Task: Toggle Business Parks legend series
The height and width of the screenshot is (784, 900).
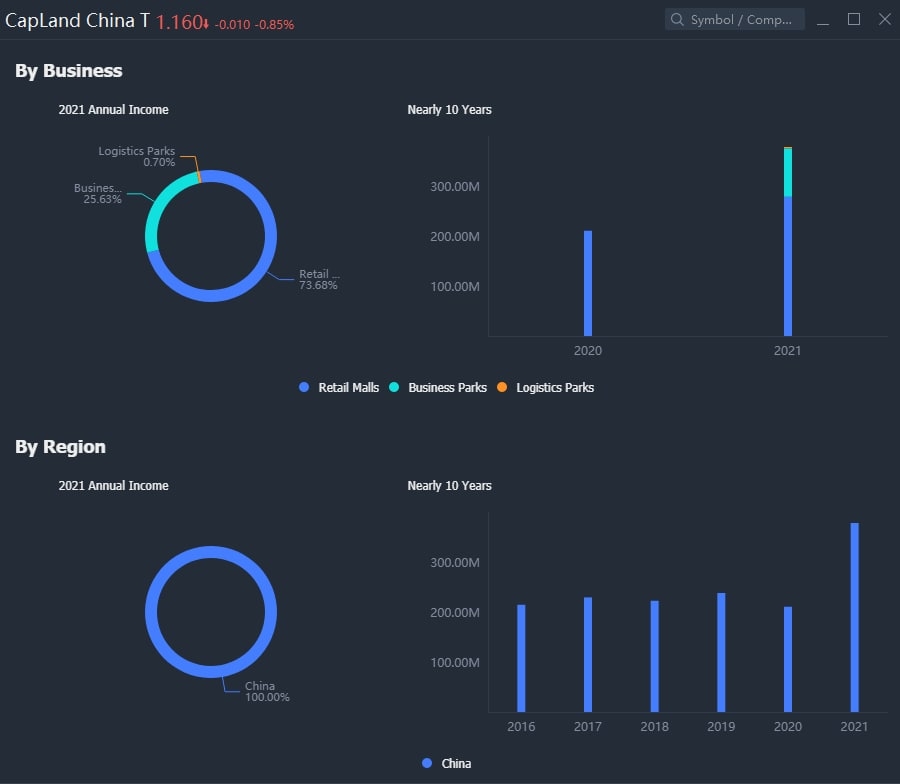Action: [437, 387]
